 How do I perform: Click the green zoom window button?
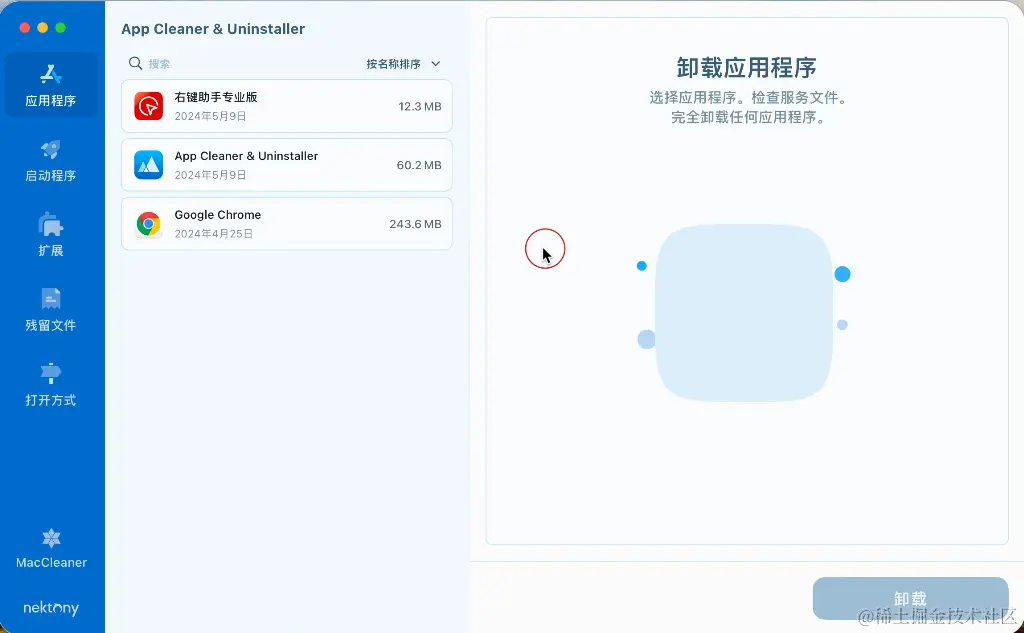pos(61,27)
